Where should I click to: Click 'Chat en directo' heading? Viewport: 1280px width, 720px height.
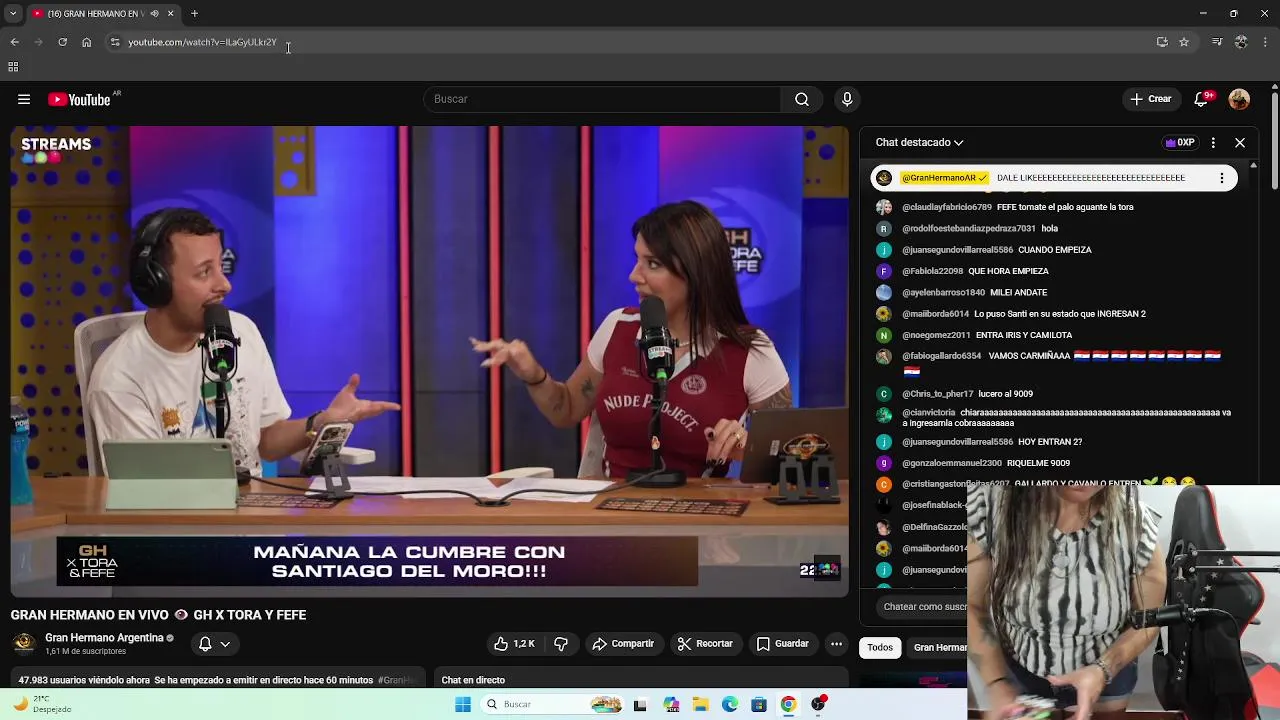point(473,680)
